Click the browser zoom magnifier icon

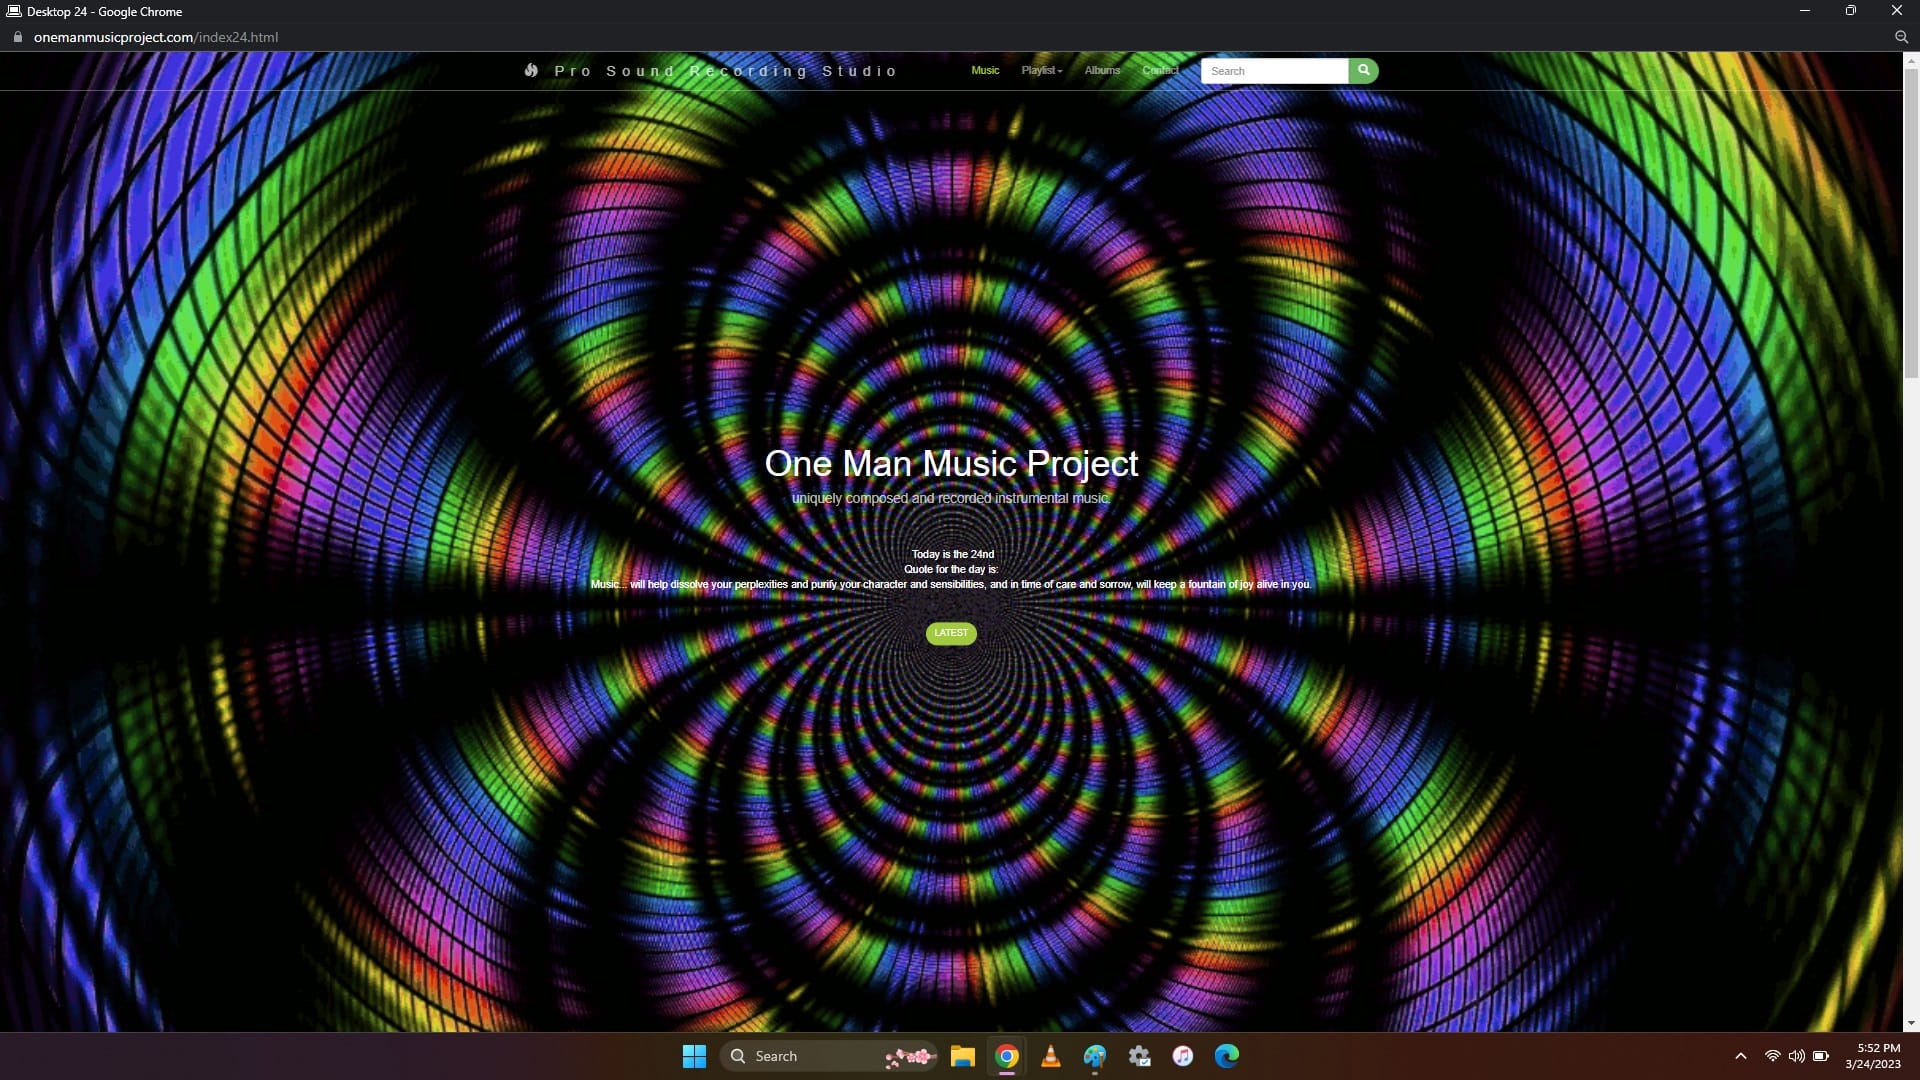1901,37
